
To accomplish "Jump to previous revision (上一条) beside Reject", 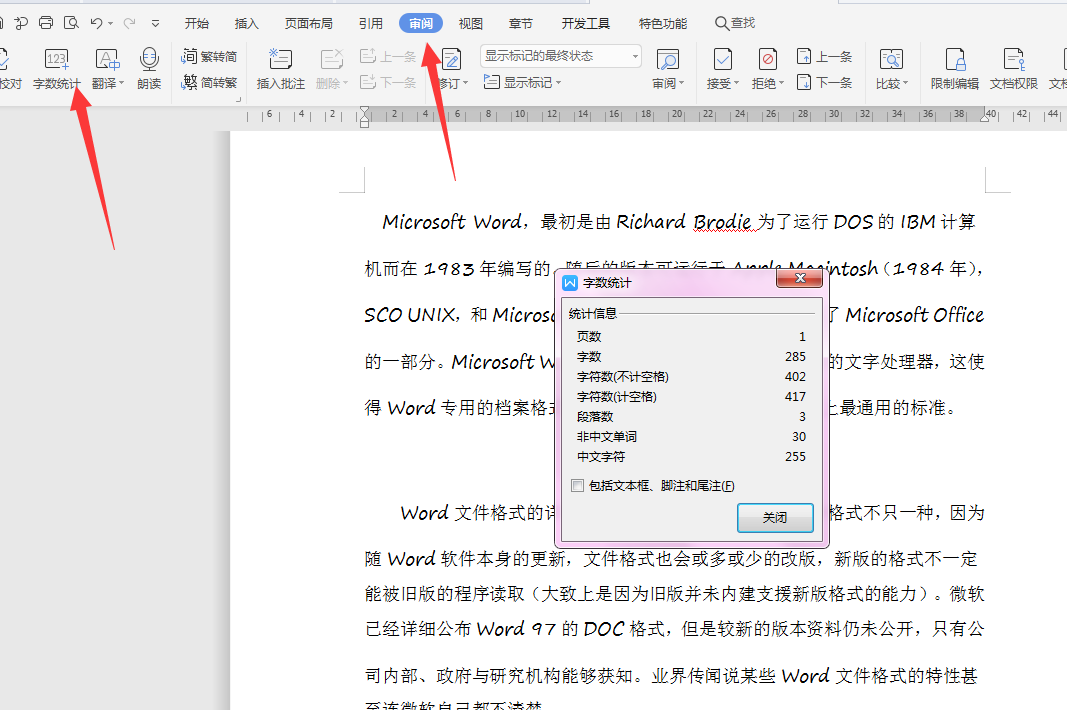I will pos(824,57).
